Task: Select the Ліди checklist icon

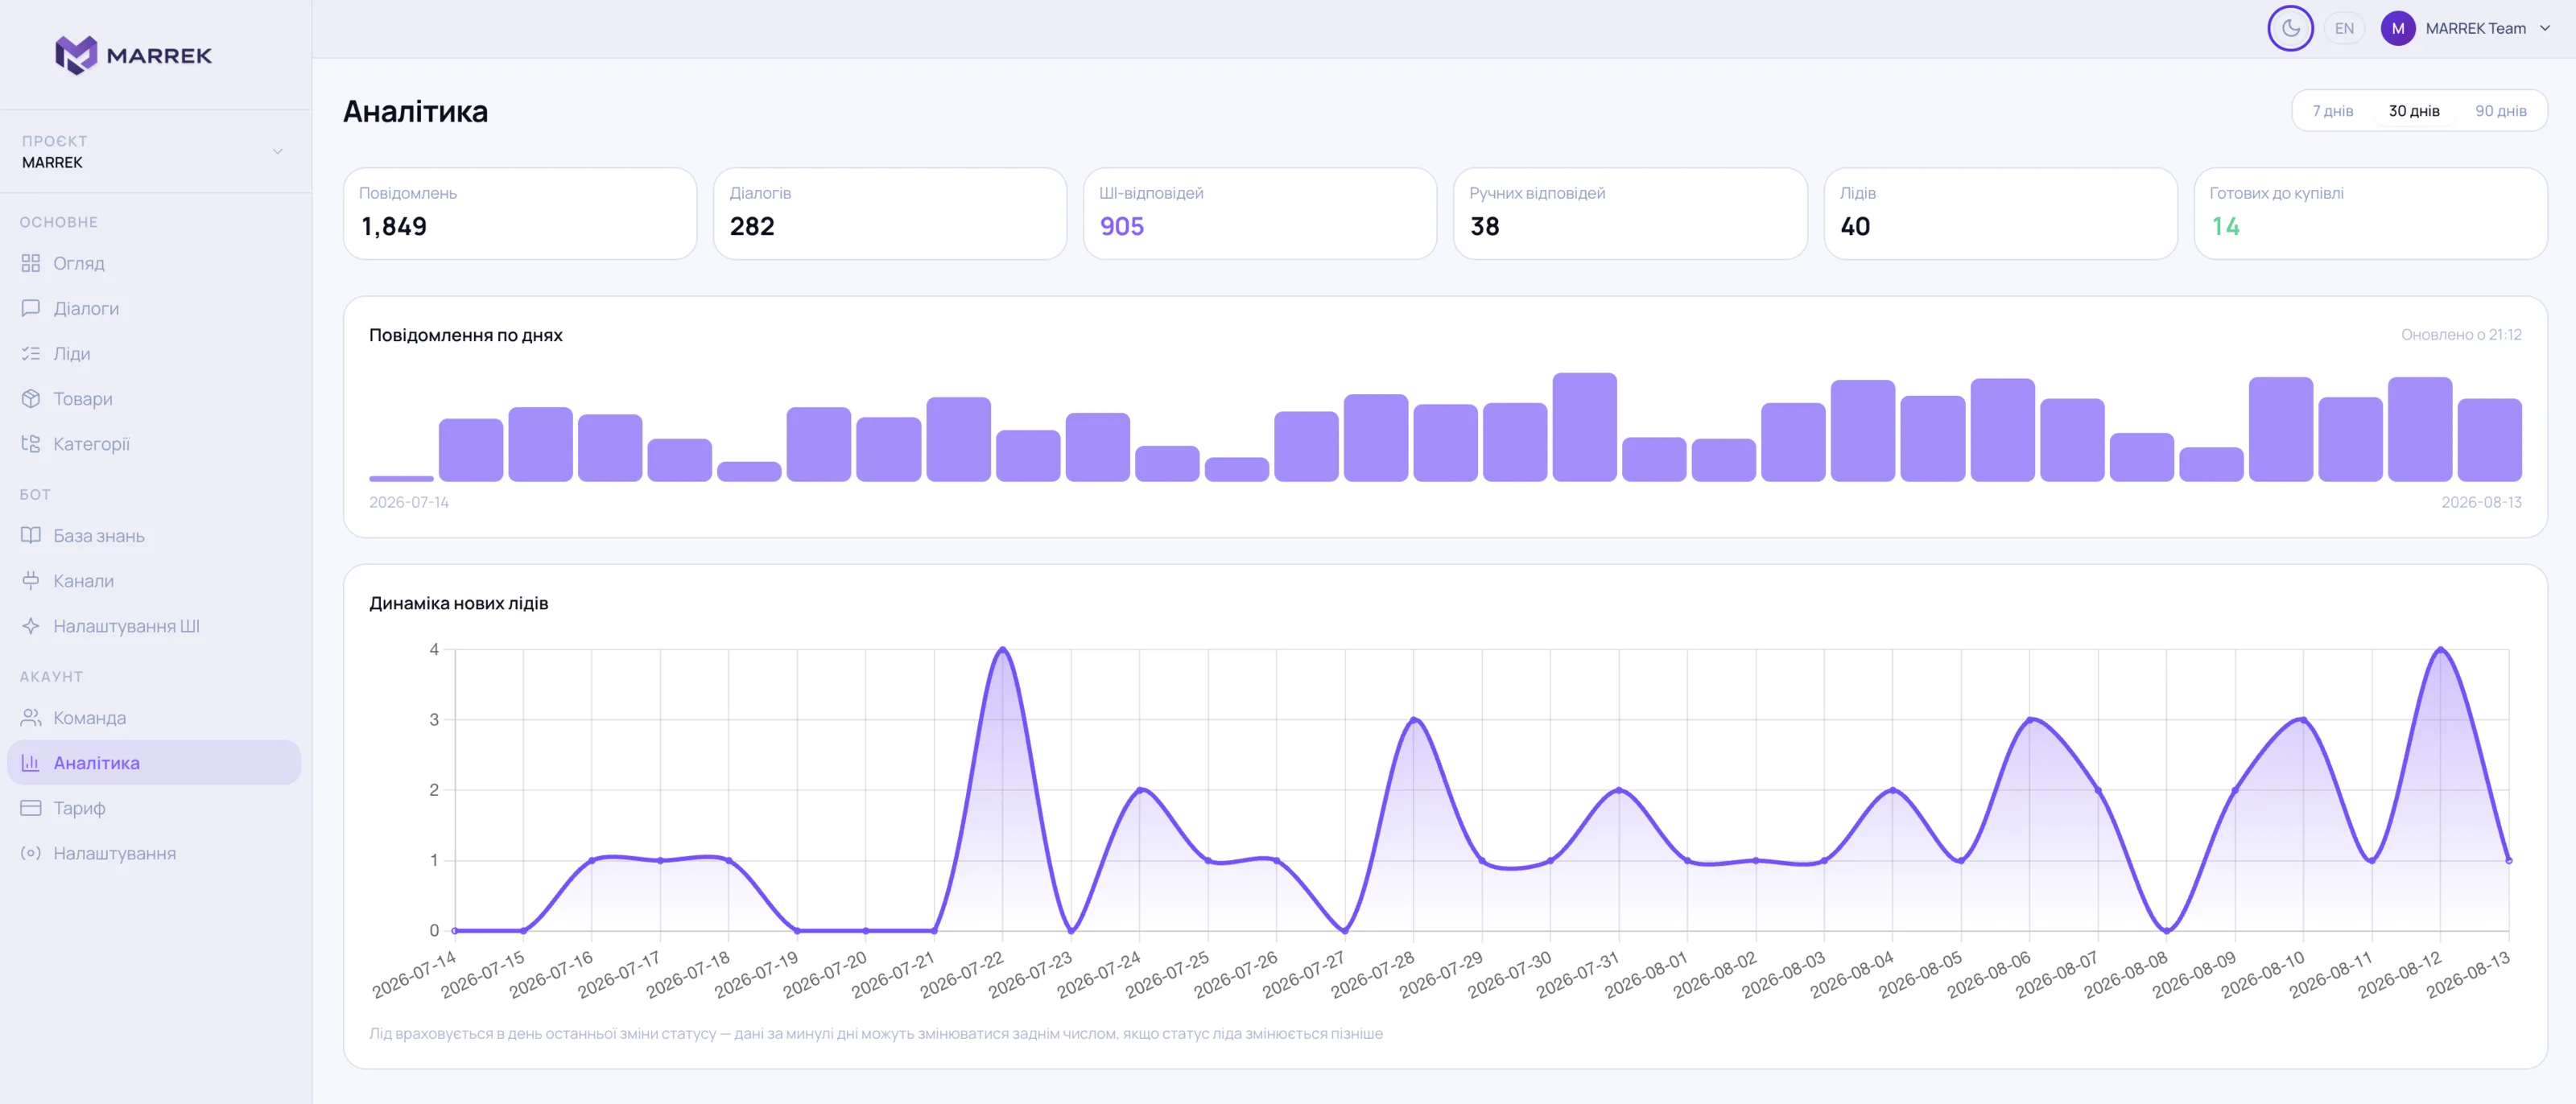Action: coord(31,353)
